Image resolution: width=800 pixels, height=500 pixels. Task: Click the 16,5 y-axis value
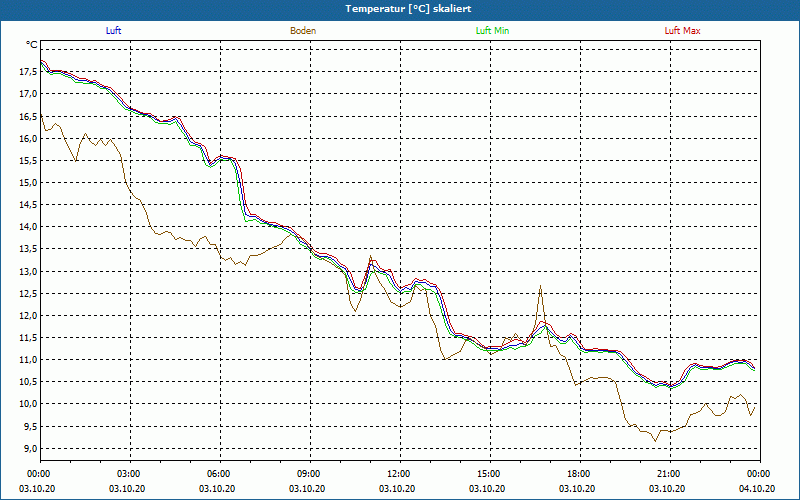(28, 116)
